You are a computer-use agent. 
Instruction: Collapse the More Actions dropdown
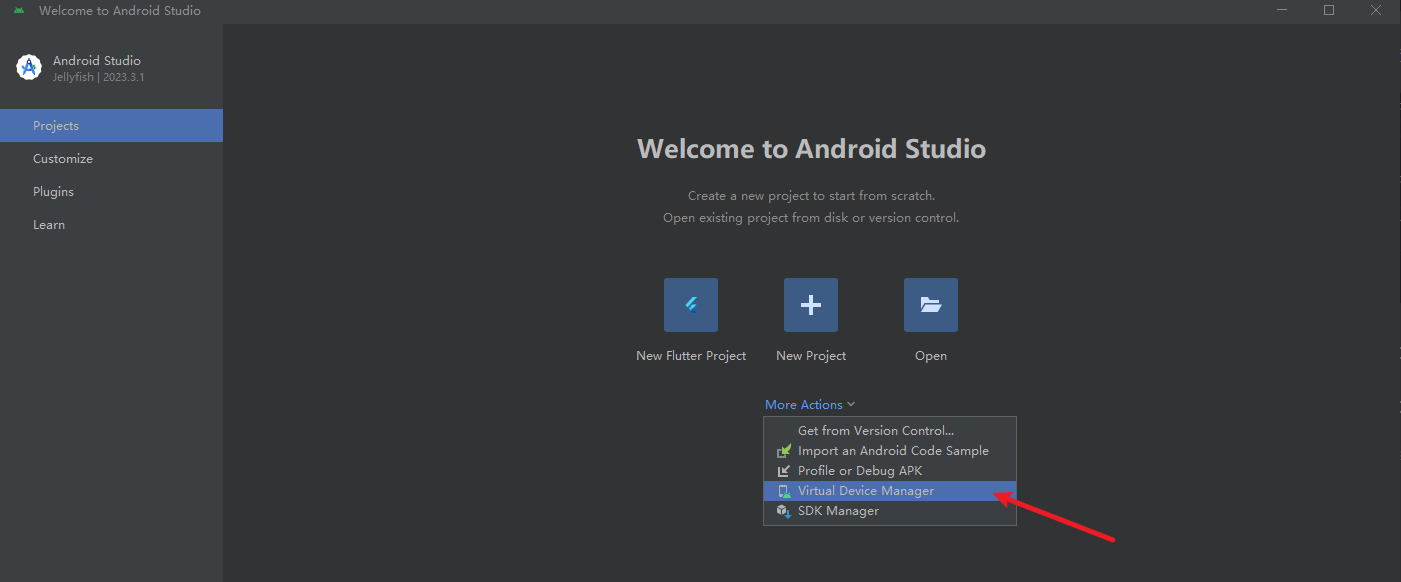coord(803,405)
